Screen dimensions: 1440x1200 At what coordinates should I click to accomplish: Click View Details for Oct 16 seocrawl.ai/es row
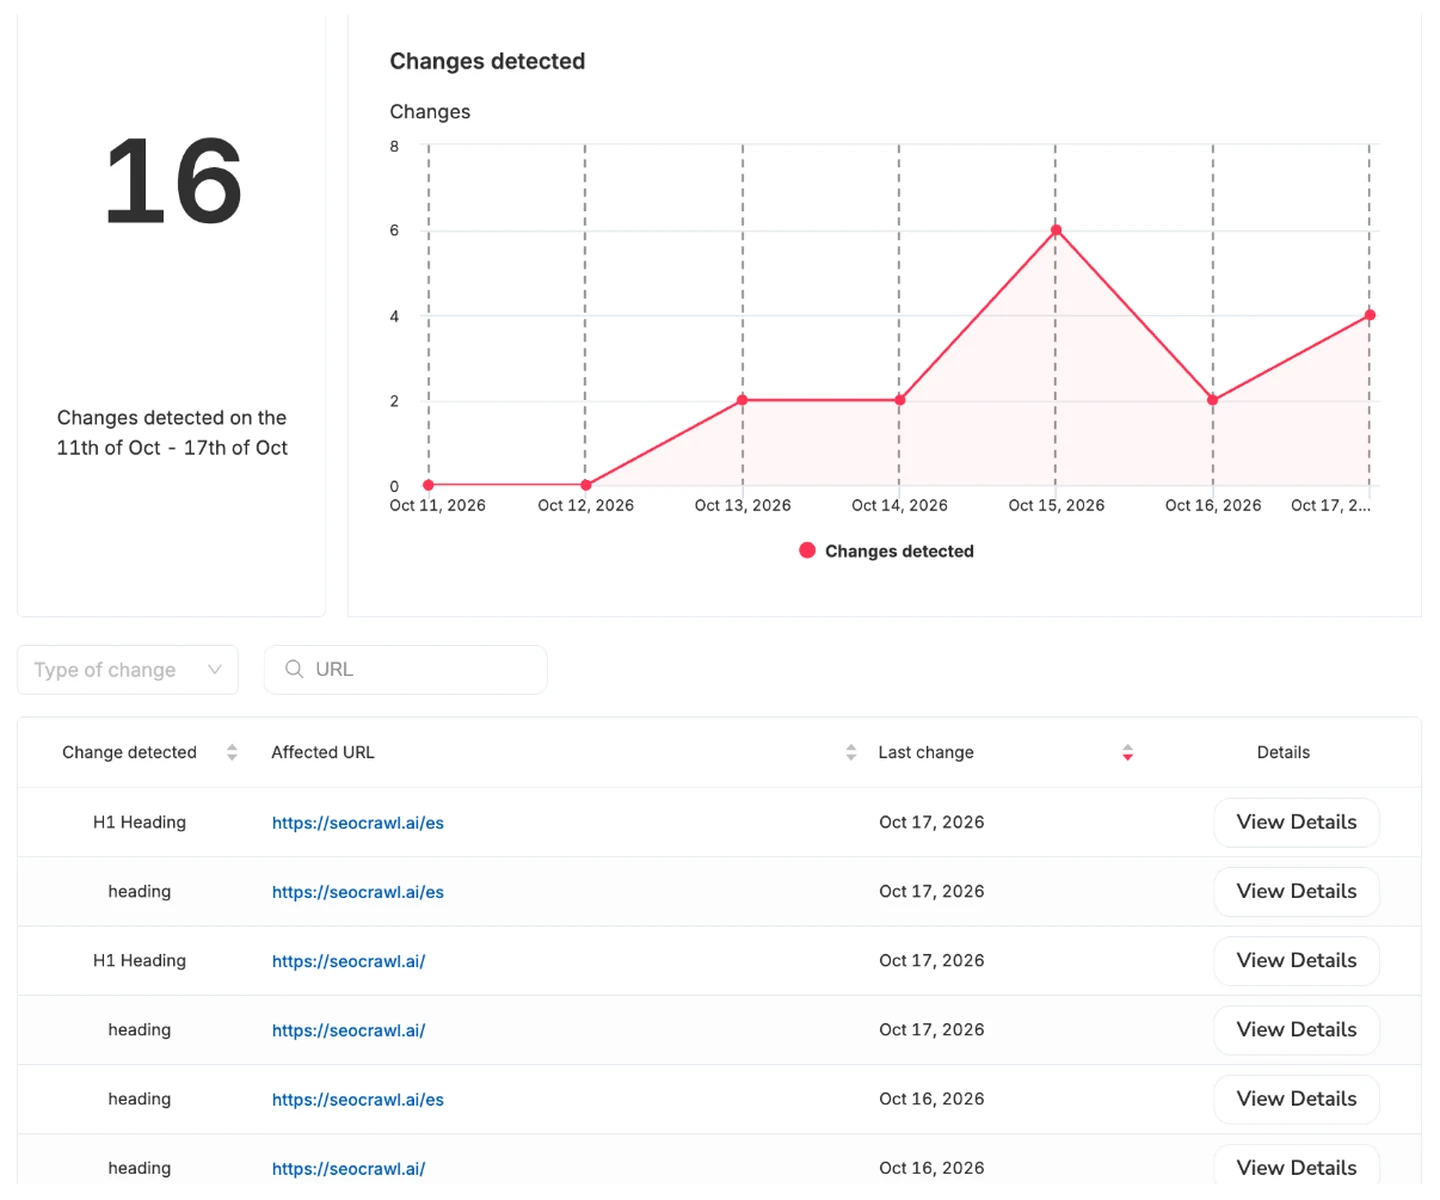[1297, 1098]
